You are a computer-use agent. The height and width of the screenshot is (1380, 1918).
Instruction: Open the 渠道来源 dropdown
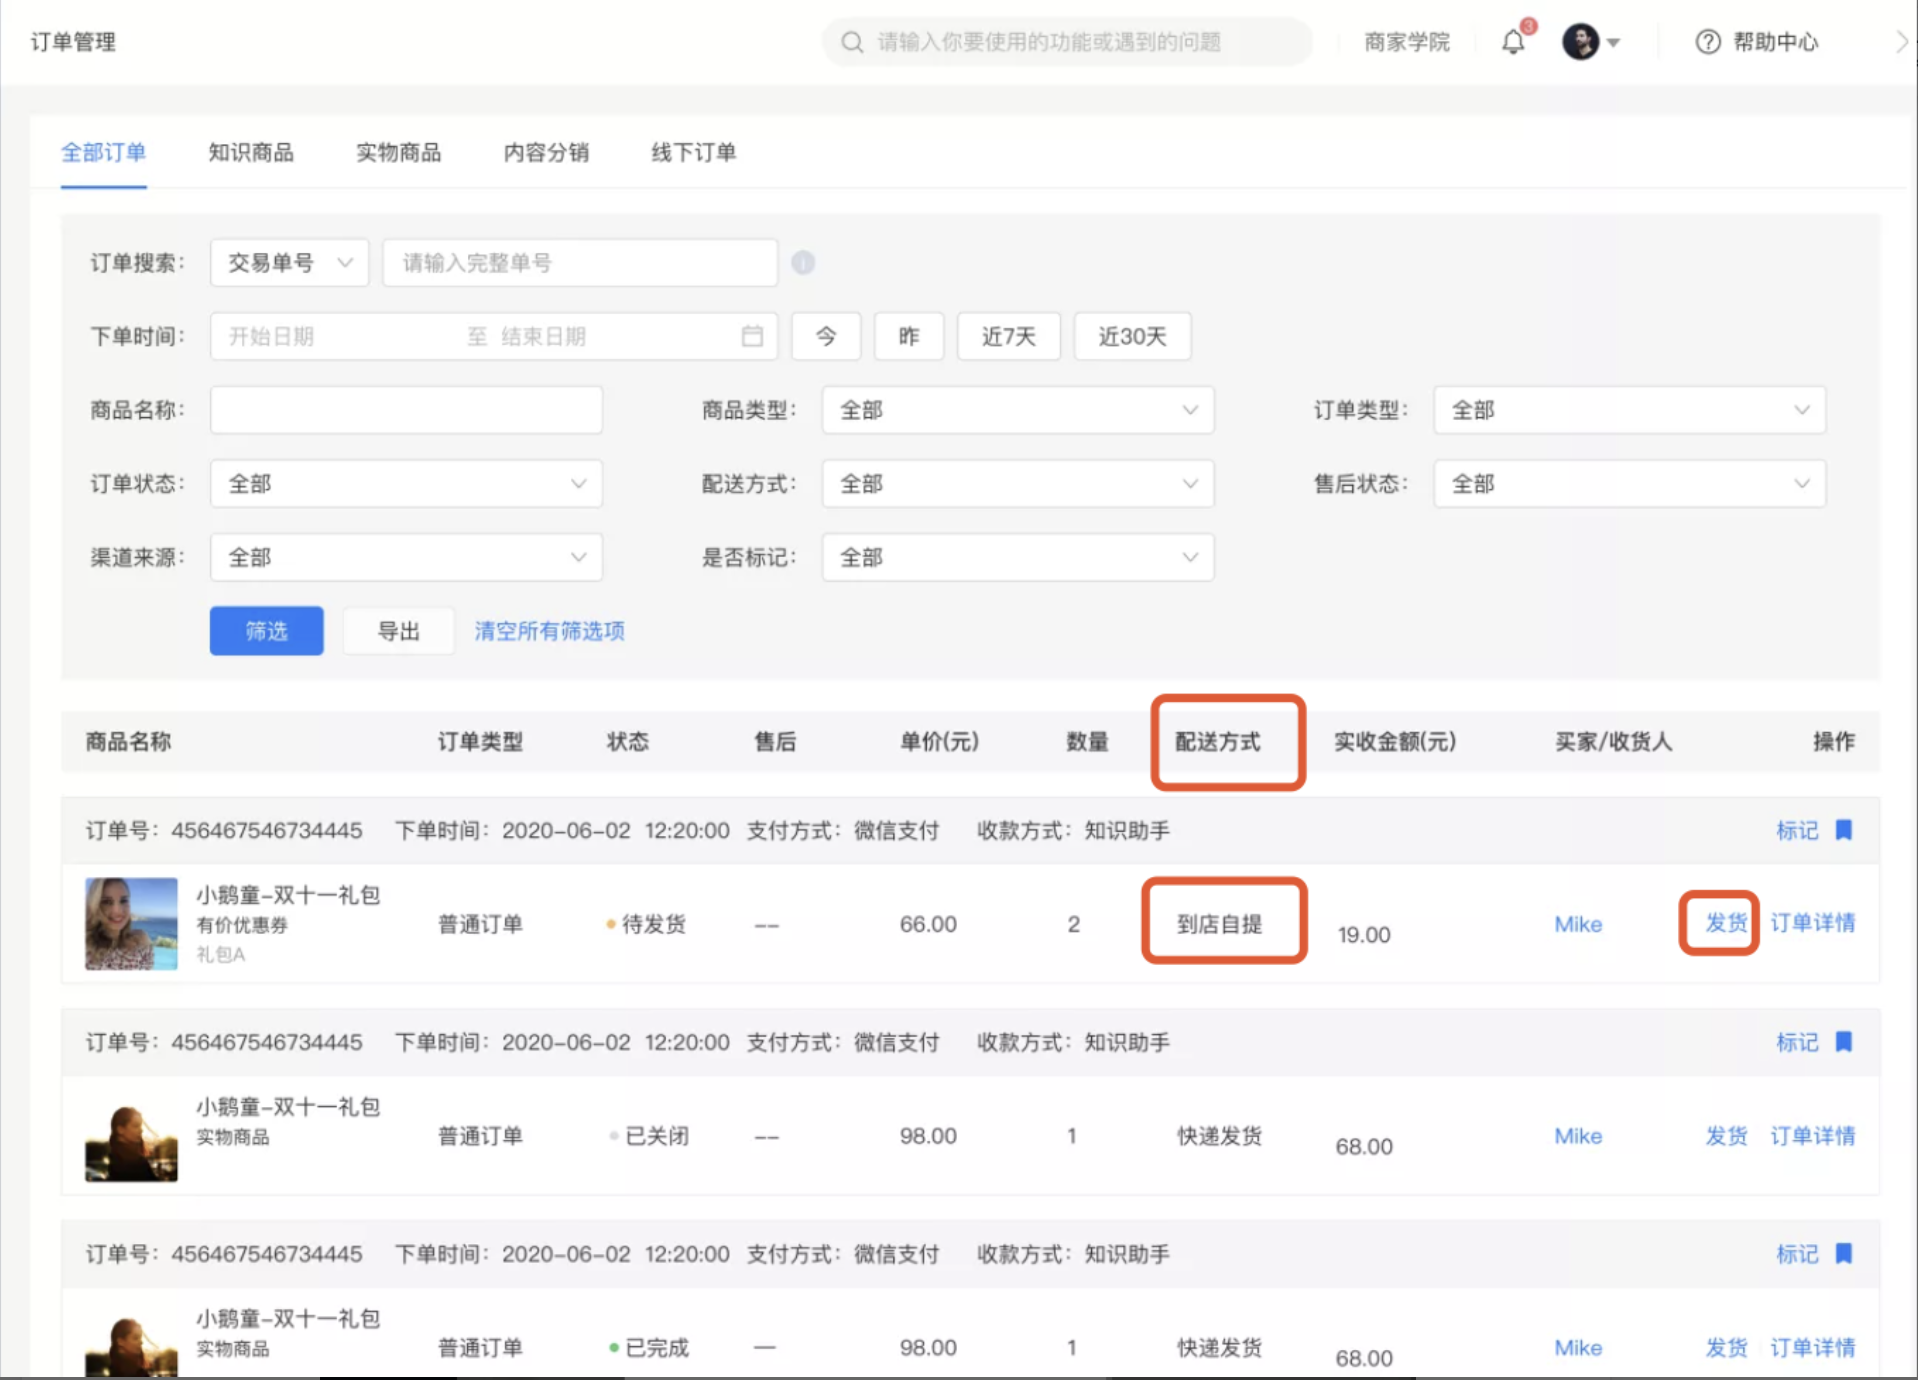406,557
